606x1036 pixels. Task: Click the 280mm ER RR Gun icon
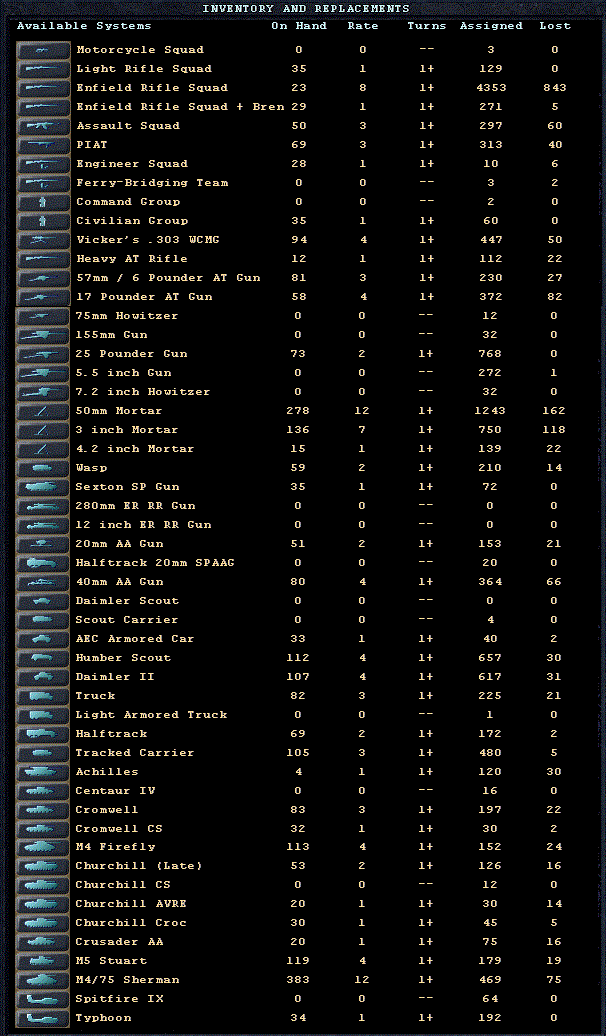pyautogui.click(x=43, y=507)
